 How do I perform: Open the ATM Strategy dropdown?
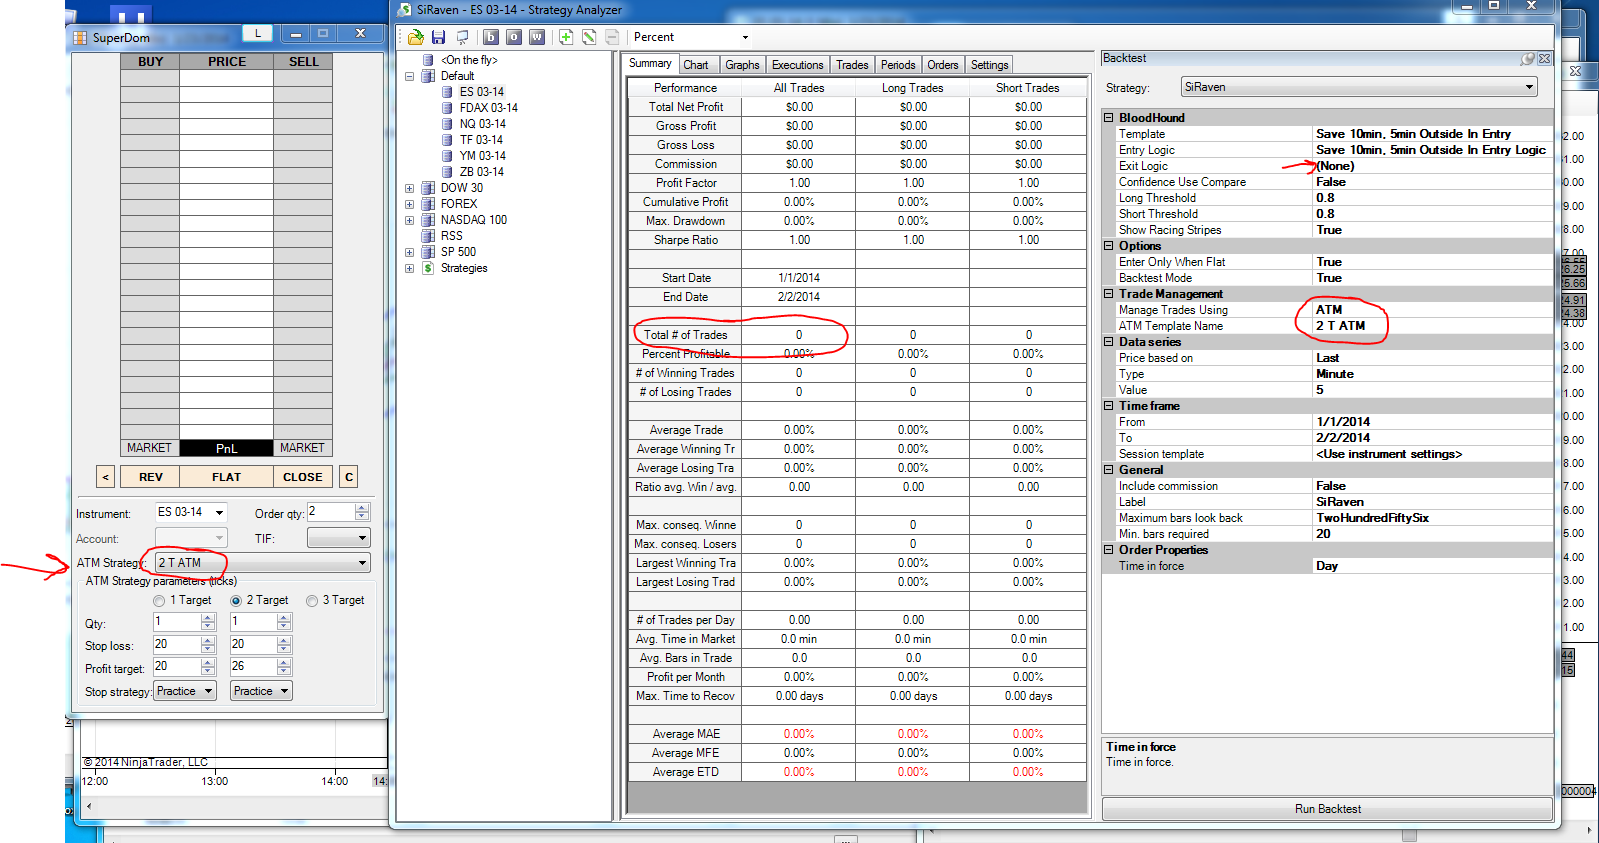(x=362, y=563)
